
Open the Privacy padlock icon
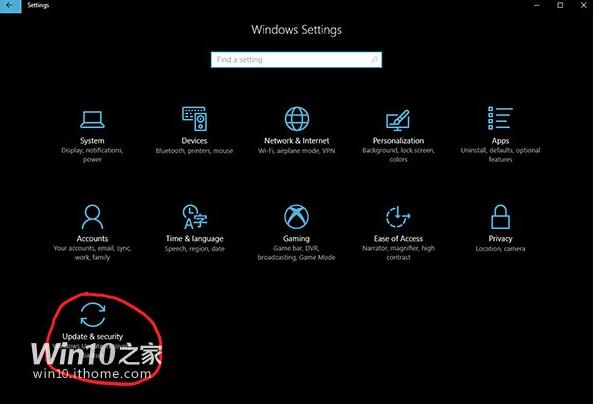[500, 217]
